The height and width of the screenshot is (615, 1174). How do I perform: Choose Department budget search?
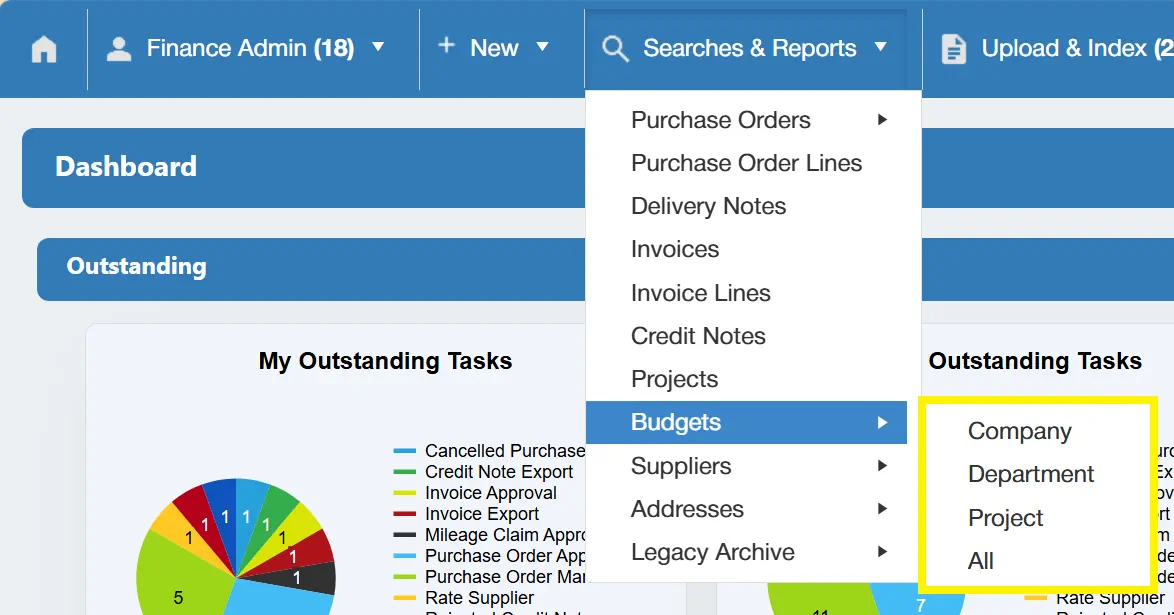(x=1030, y=474)
